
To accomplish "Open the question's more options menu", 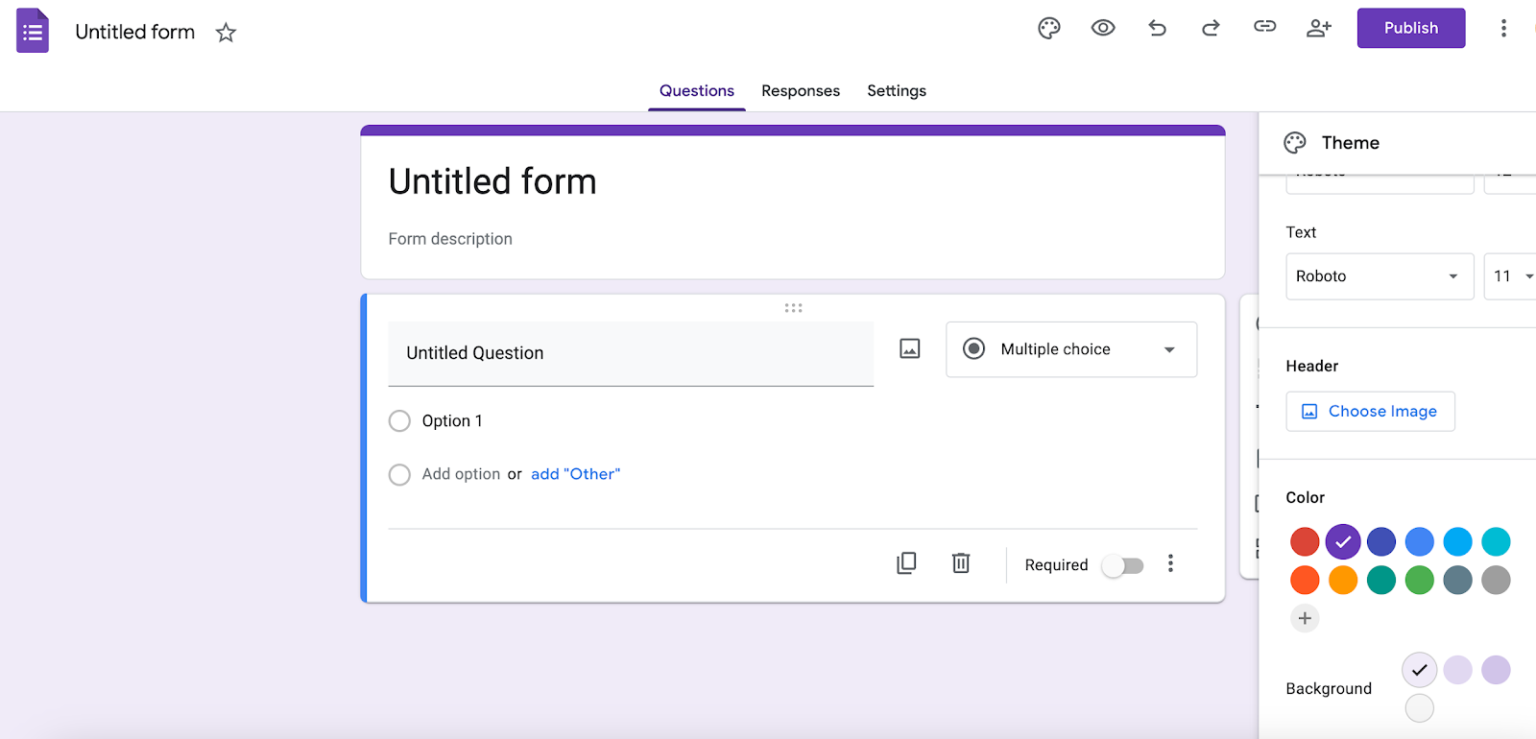I will [1170, 564].
